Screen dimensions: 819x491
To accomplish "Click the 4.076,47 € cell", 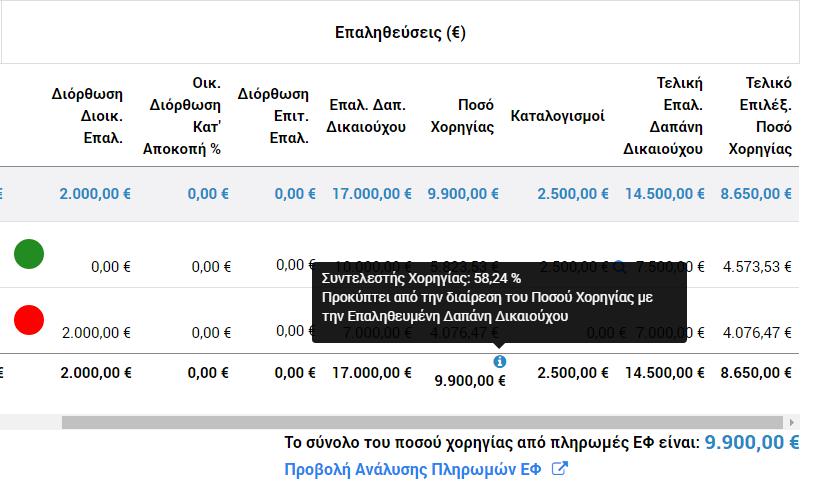I will click(x=757, y=333).
